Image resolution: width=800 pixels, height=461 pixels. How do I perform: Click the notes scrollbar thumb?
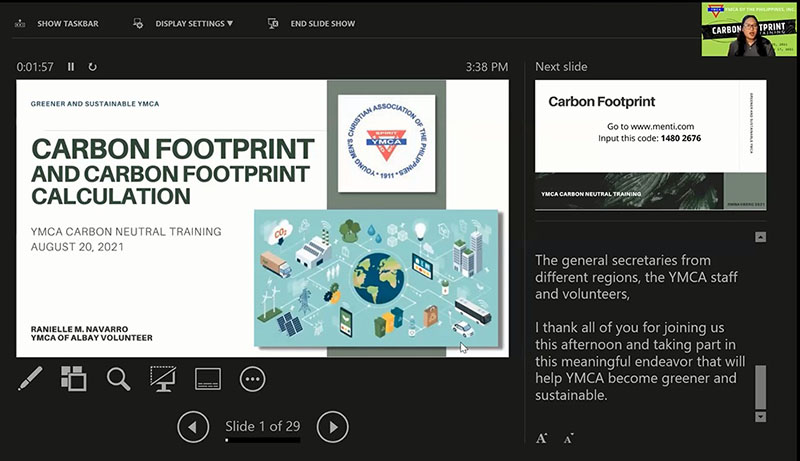click(760, 387)
